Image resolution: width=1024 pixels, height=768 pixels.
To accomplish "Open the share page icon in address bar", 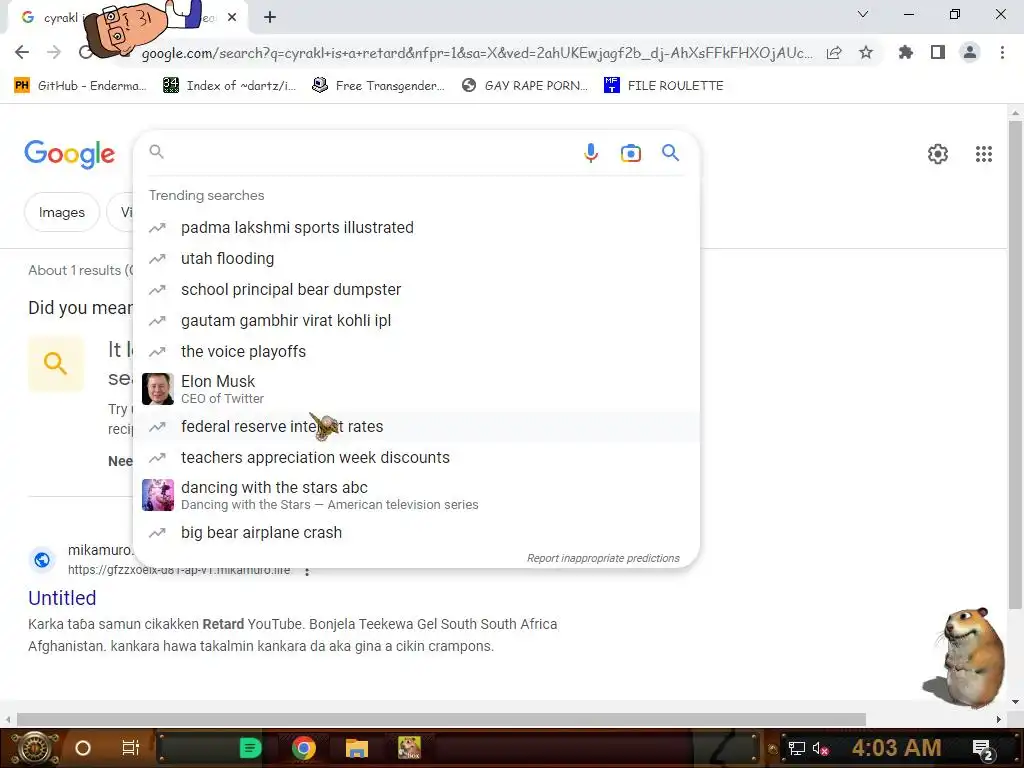I will [x=834, y=53].
